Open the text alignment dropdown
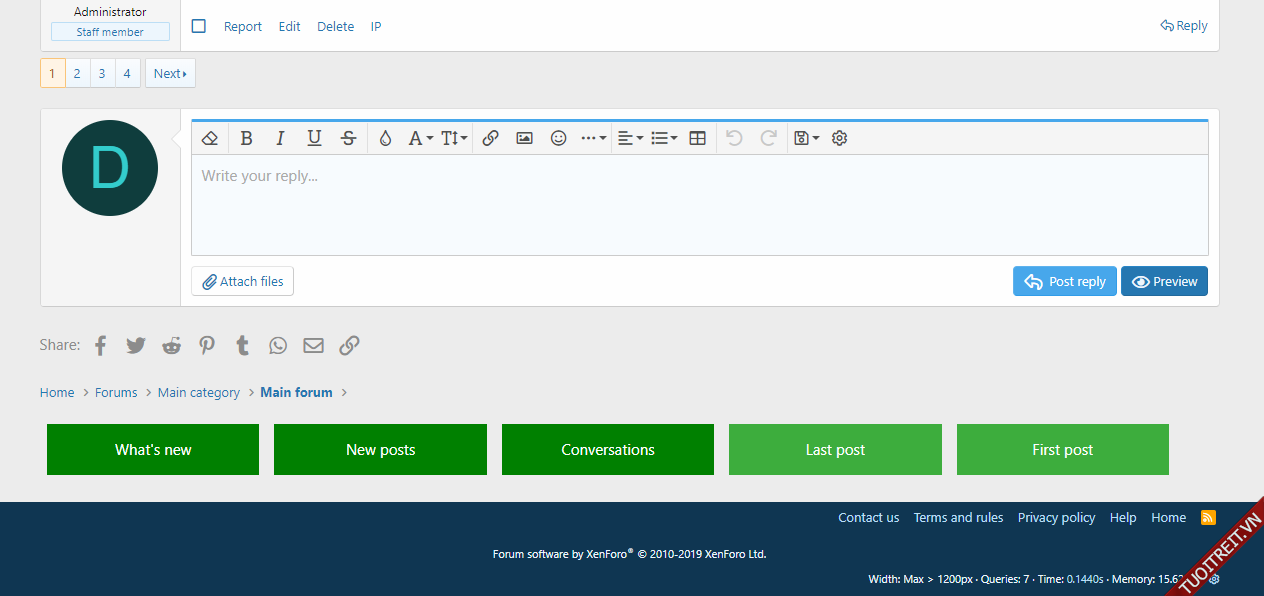This screenshot has width=1264, height=596. pos(629,138)
